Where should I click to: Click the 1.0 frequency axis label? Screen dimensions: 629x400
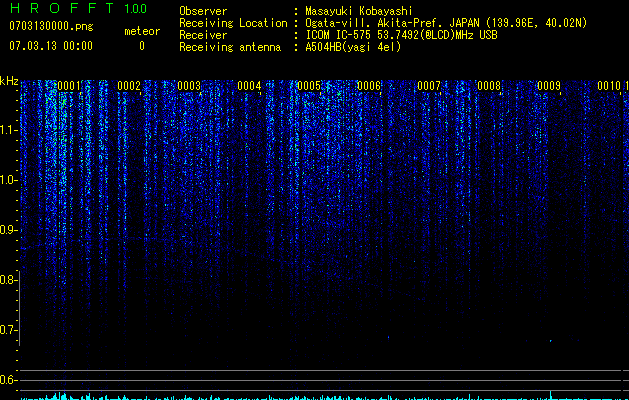pyautogui.click(x=8, y=180)
